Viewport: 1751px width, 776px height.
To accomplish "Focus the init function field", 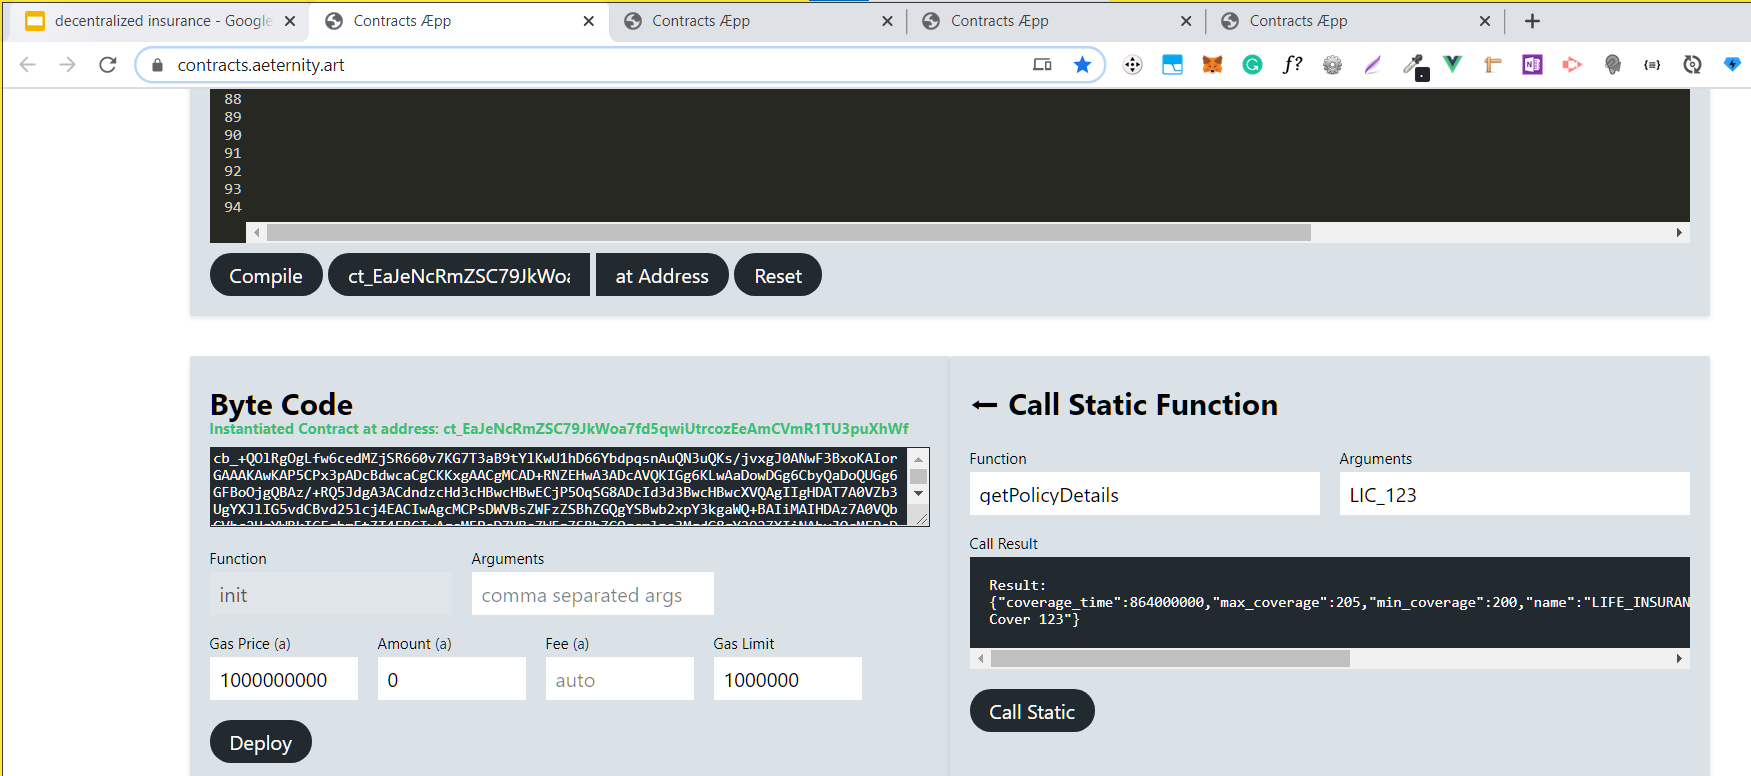I will click(x=331, y=594).
